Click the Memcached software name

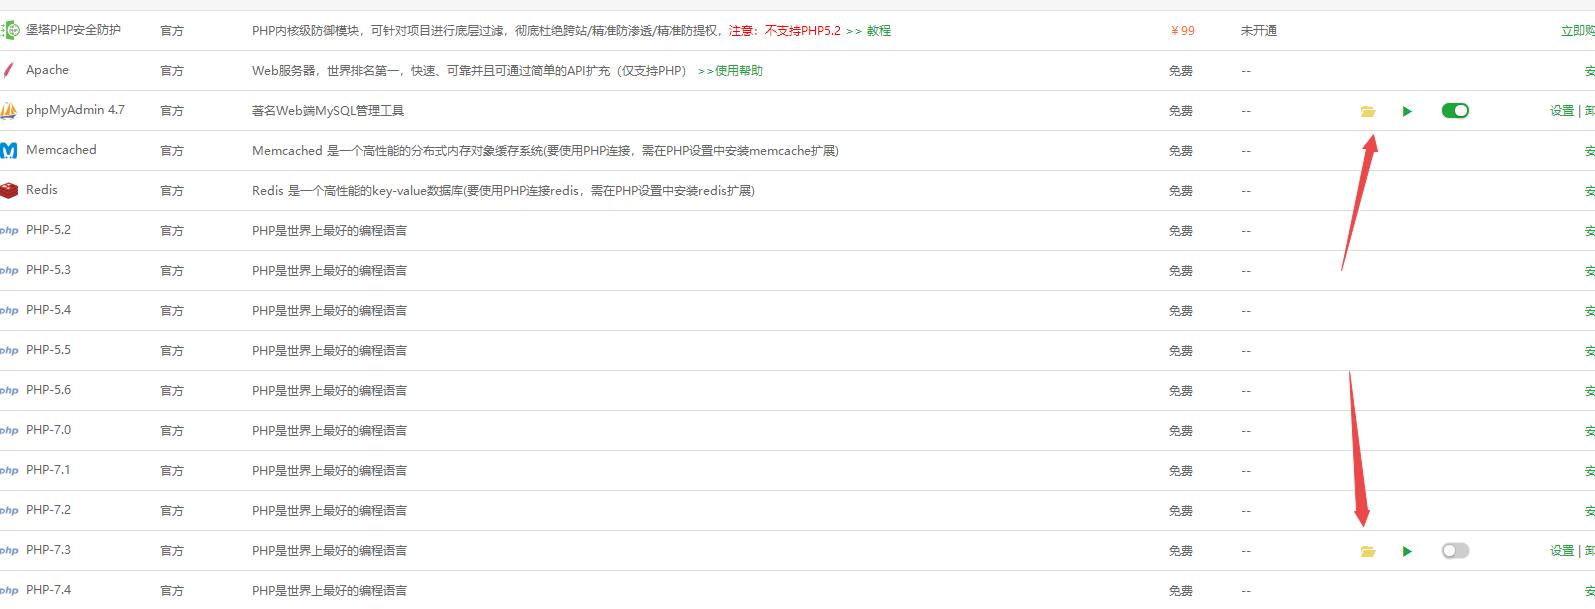(x=61, y=150)
